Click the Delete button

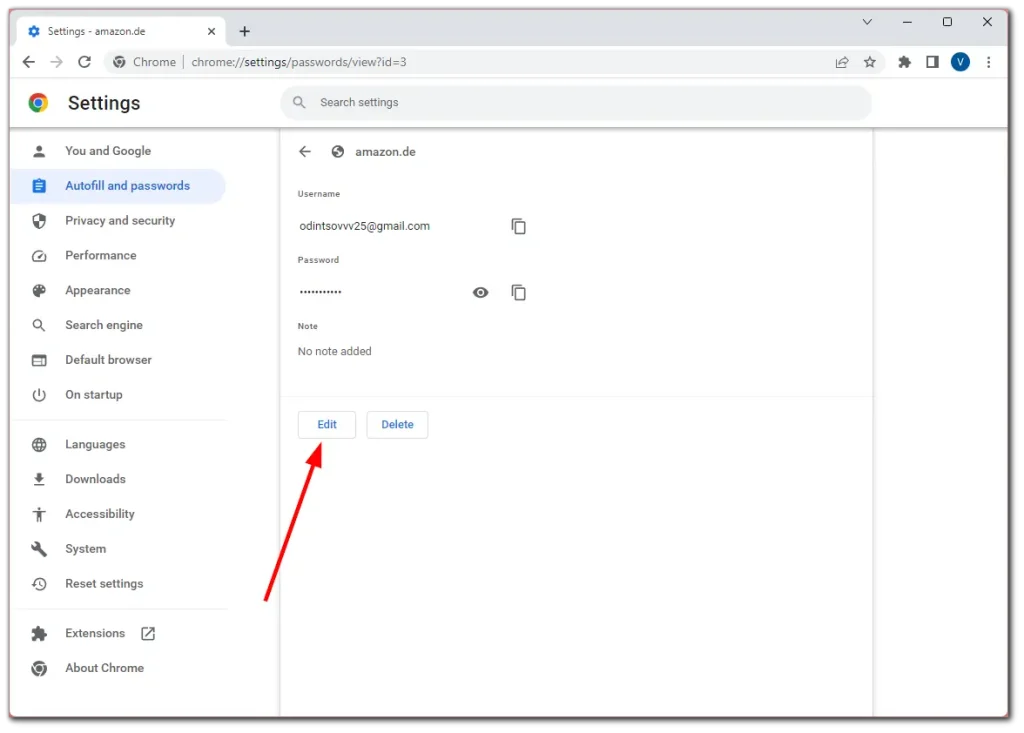[397, 425]
